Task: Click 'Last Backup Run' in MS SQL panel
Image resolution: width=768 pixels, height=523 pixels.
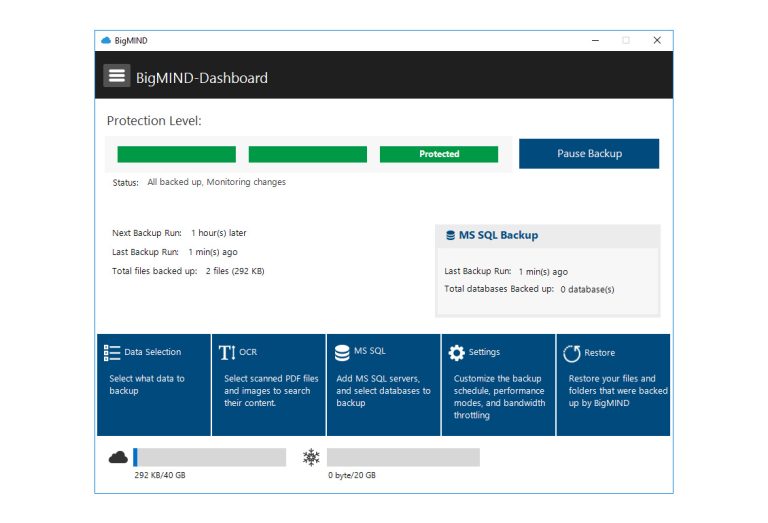Action: coord(478,271)
